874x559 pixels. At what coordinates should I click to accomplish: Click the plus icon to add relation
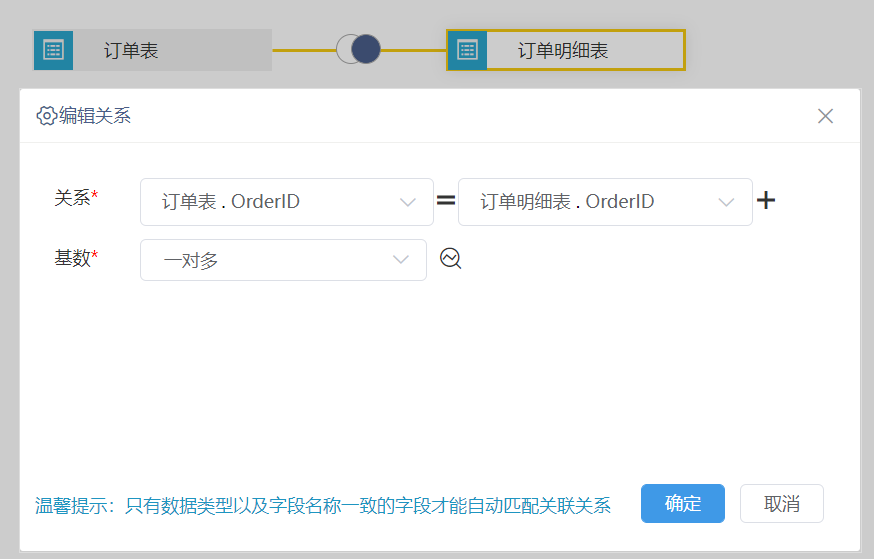[x=766, y=200]
